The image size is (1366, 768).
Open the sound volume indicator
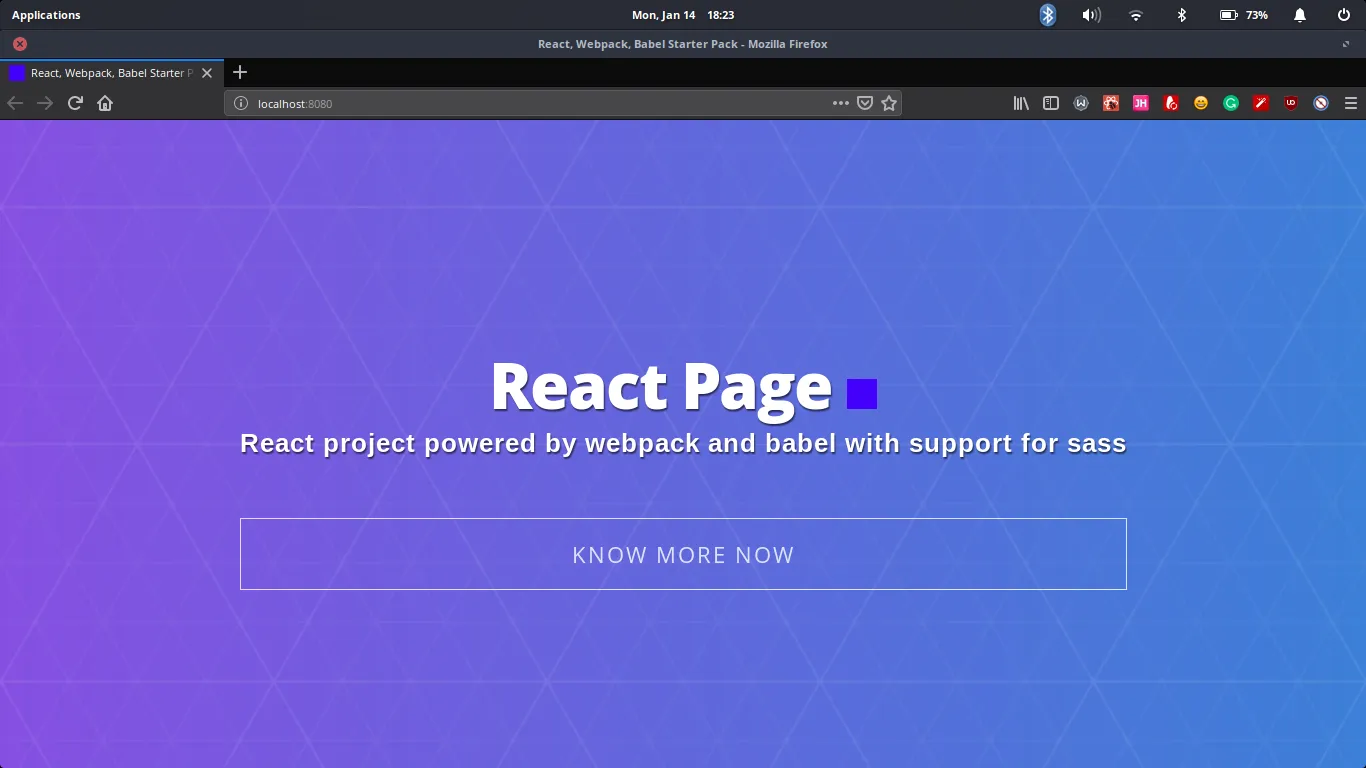[1091, 15]
